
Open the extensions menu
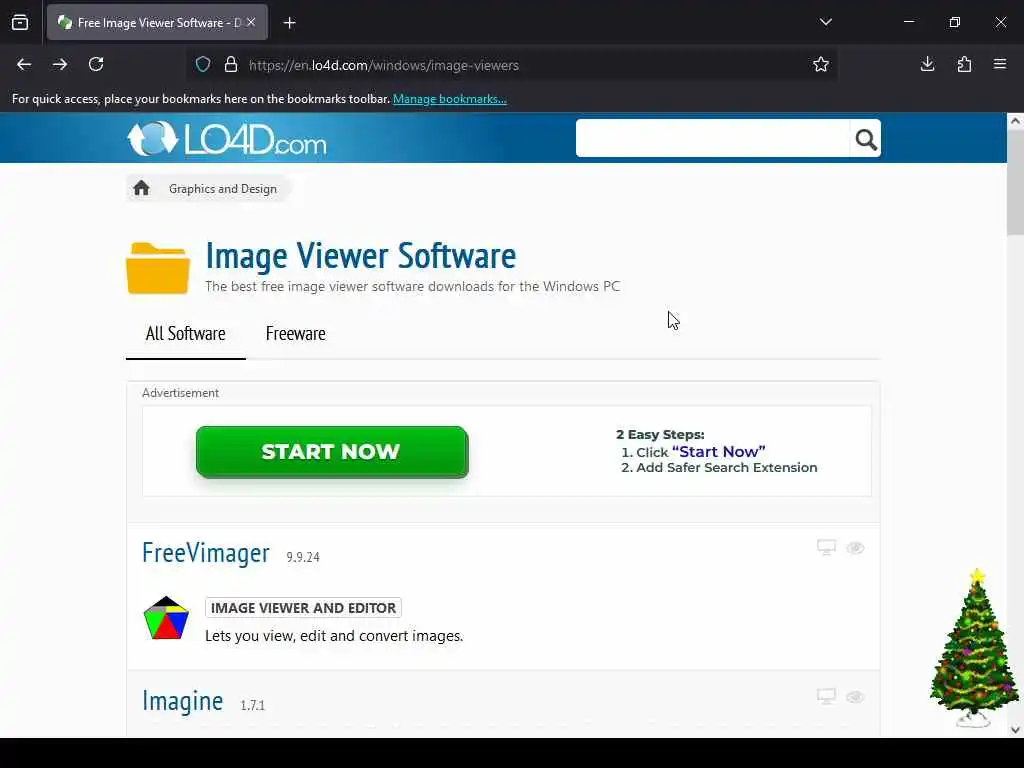pyautogui.click(x=964, y=64)
